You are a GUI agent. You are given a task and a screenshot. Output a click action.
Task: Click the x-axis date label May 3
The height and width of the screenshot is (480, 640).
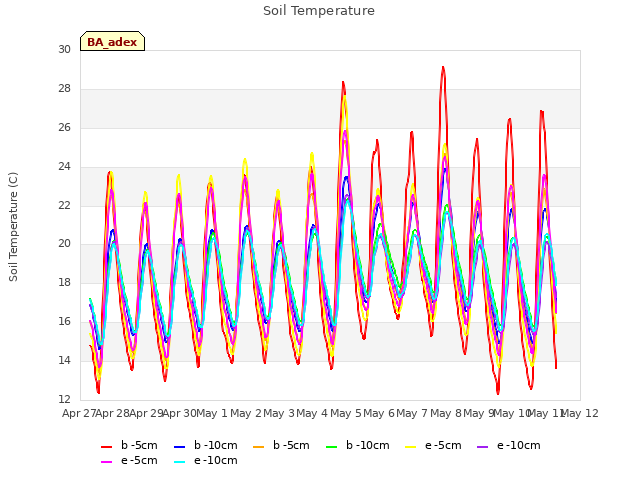tap(279, 414)
